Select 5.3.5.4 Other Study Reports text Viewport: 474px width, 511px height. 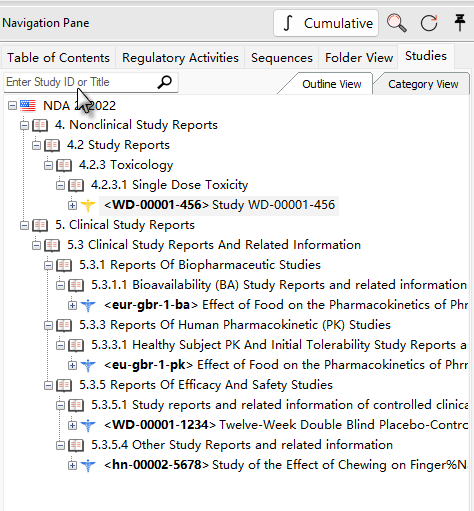click(242, 445)
